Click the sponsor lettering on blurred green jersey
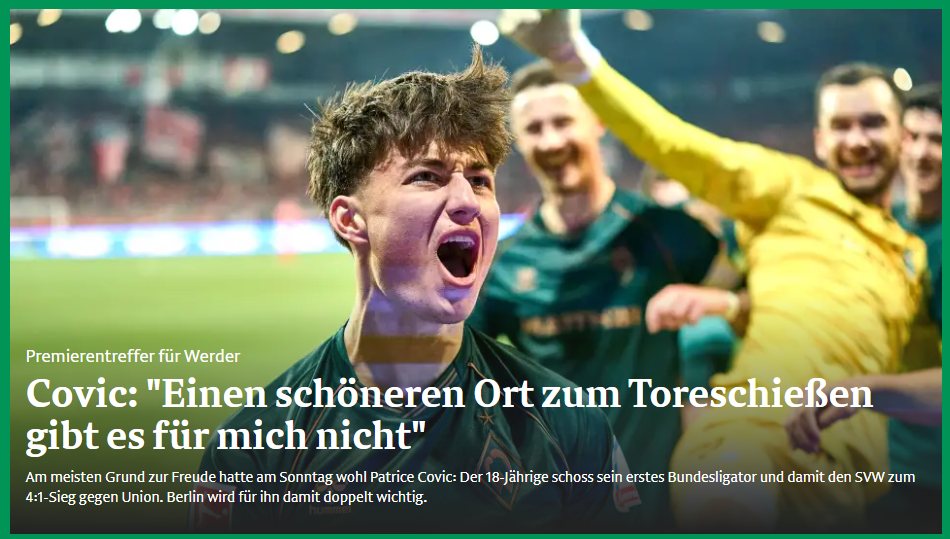The height and width of the screenshot is (539, 950). pos(580,322)
